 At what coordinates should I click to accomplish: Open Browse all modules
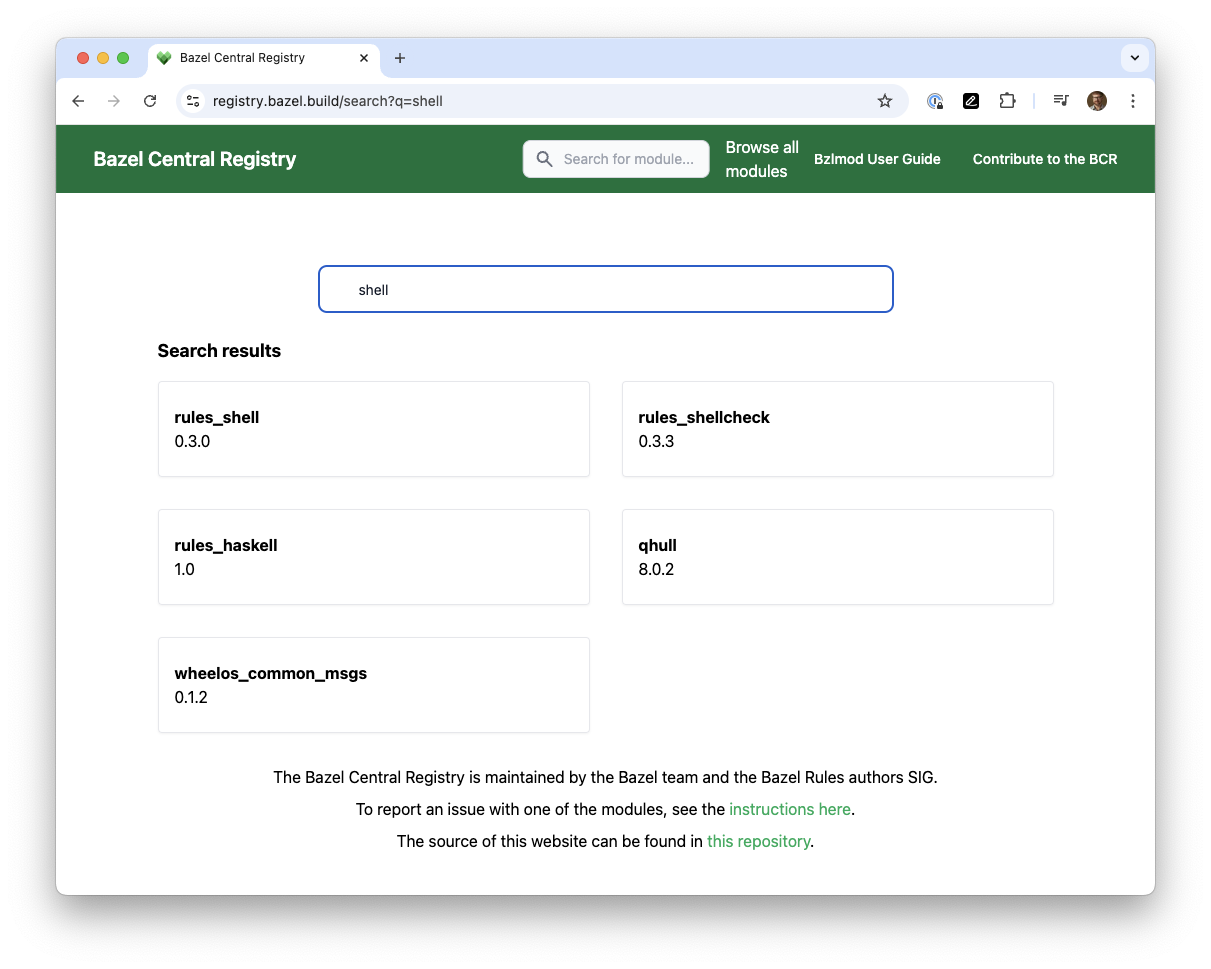coord(762,159)
